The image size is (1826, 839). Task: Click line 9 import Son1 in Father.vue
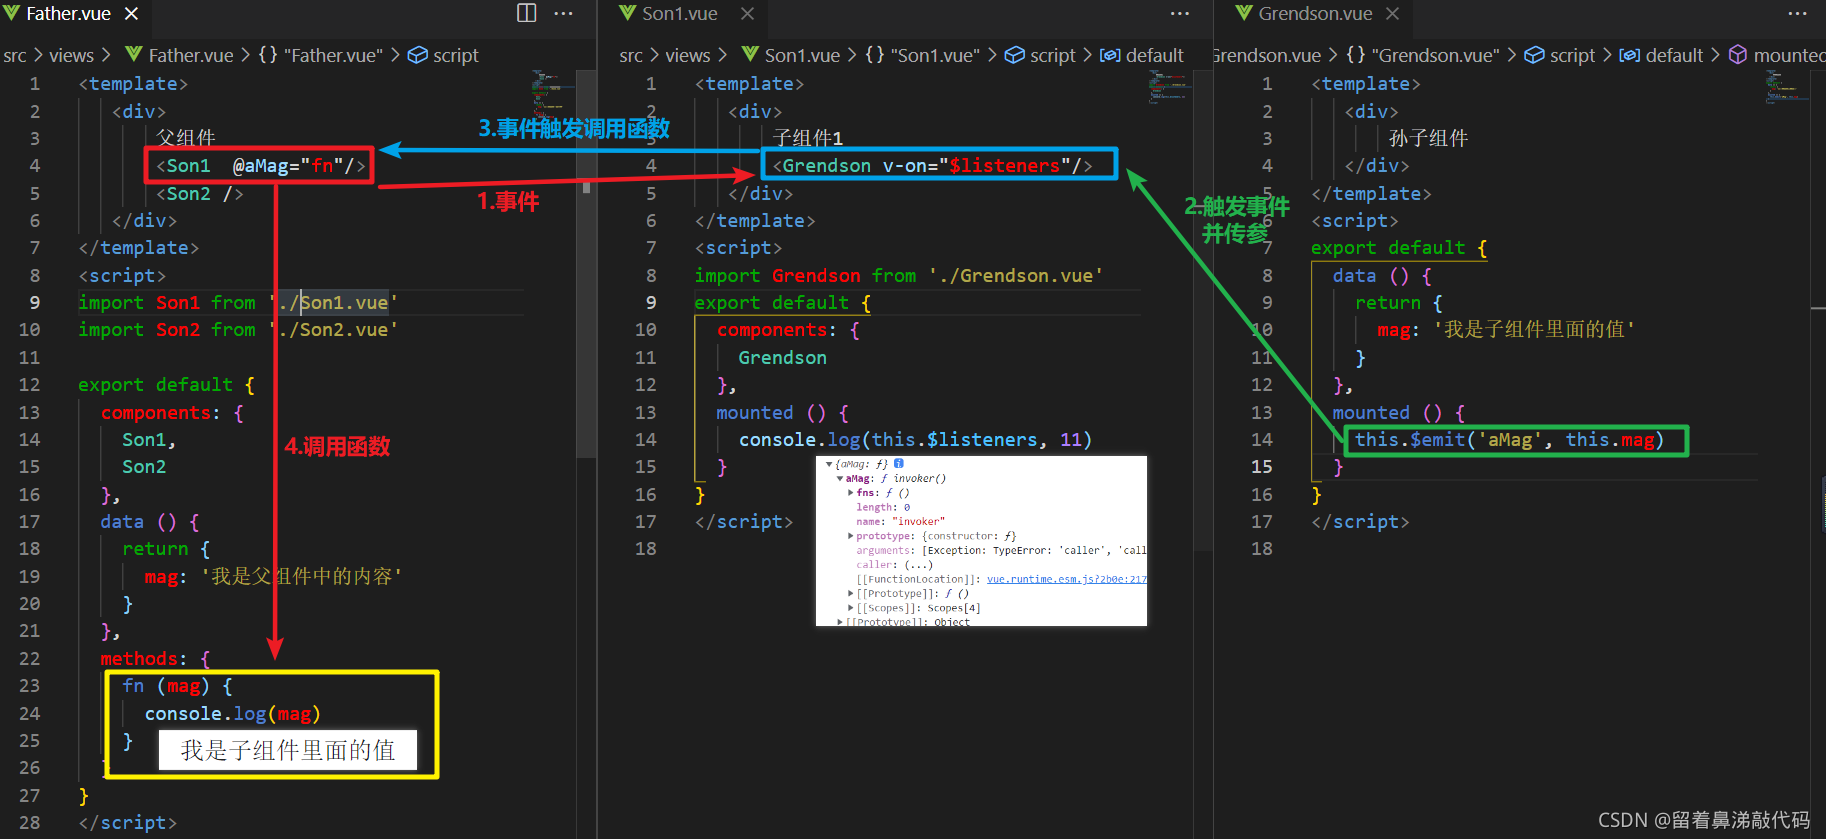pos(238,303)
